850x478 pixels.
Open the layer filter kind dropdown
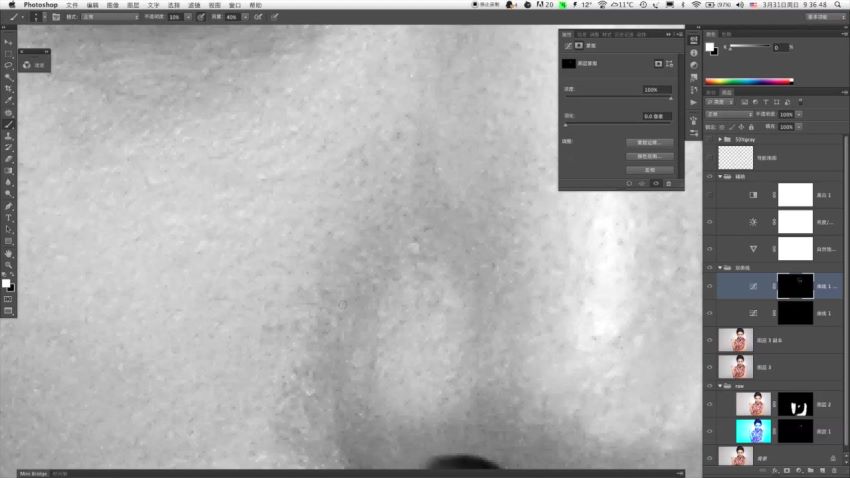point(720,102)
